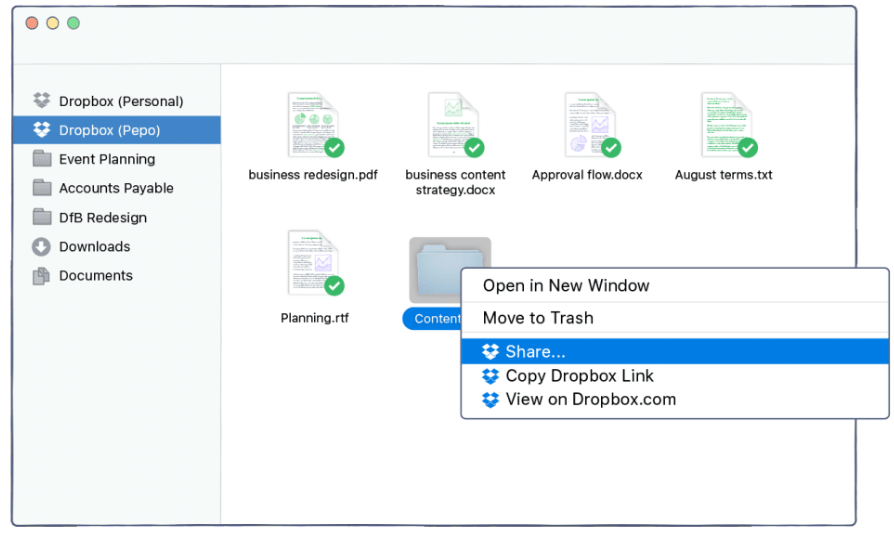Click the sync checkmark on Approval flow.docx
894x539 pixels.
611,148
